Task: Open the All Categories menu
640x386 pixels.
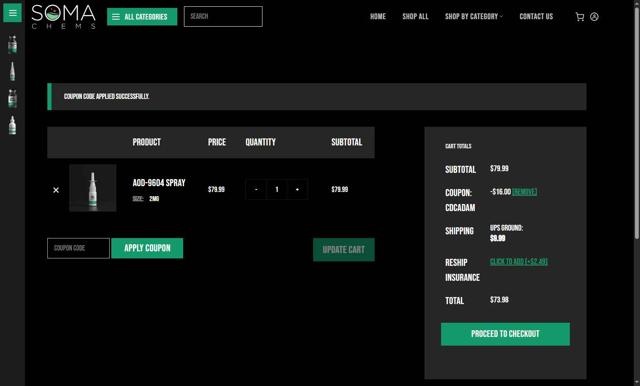Action: tap(142, 17)
